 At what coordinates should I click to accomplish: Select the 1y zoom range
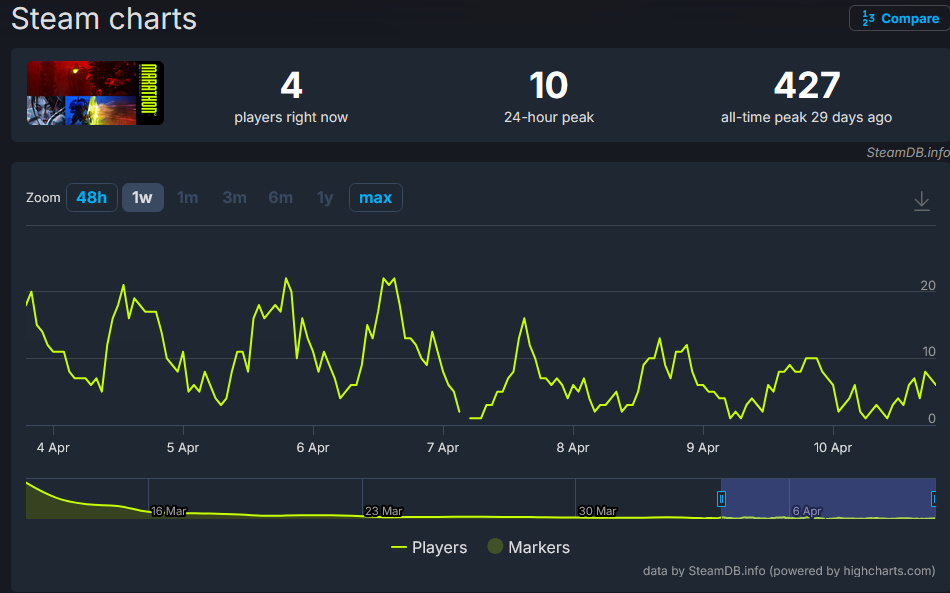[x=325, y=197]
